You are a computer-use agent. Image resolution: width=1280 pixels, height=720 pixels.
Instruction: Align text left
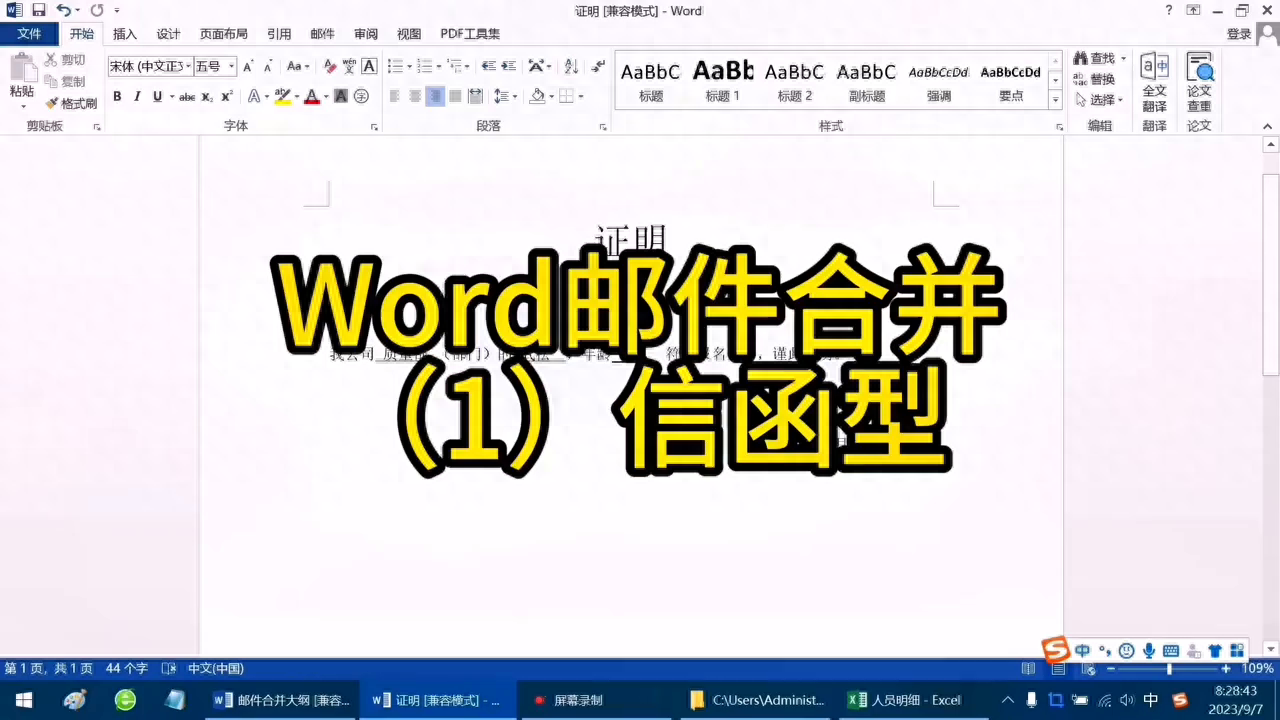tap(394, 96)
